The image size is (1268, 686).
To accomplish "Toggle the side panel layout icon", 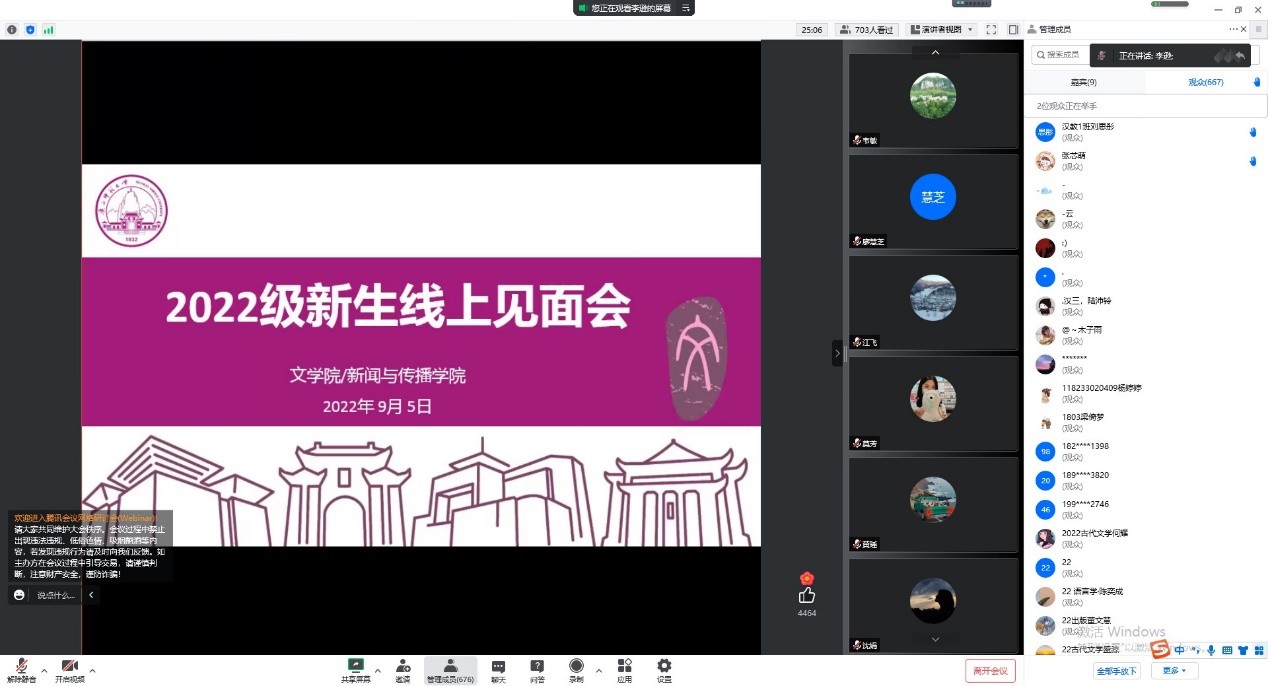I will [x=1013, y=30].
